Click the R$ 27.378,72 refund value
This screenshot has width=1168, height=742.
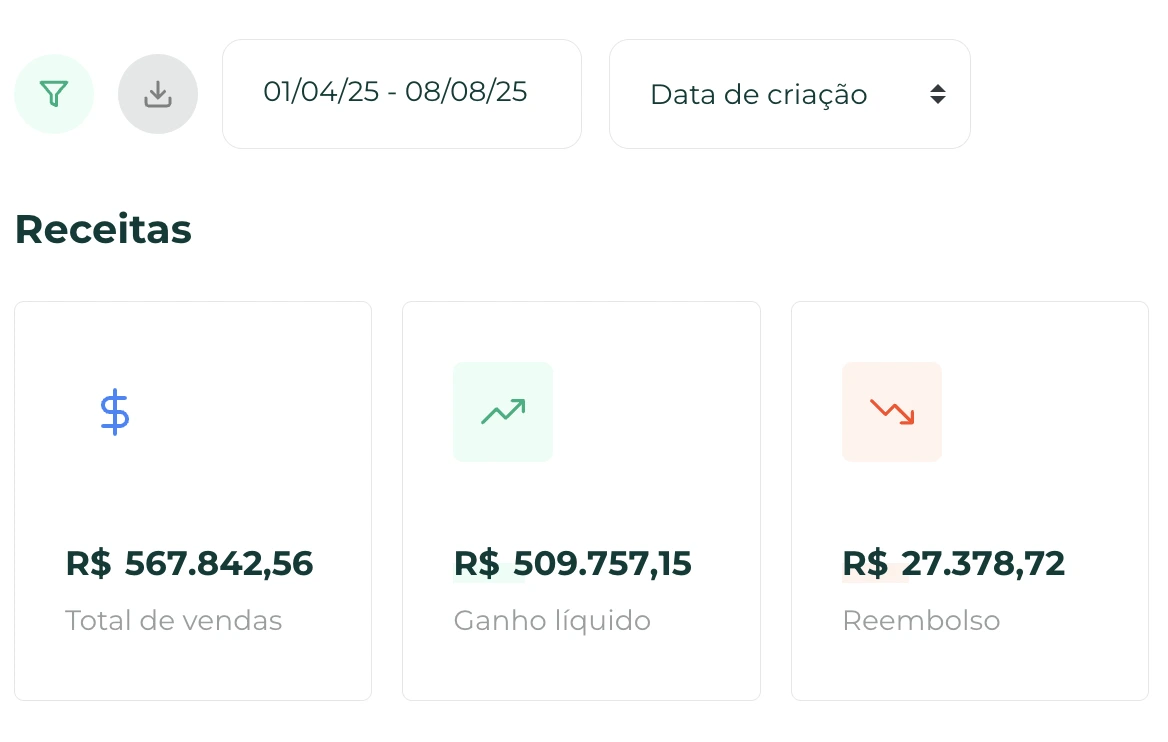click(x=954, y=563)
